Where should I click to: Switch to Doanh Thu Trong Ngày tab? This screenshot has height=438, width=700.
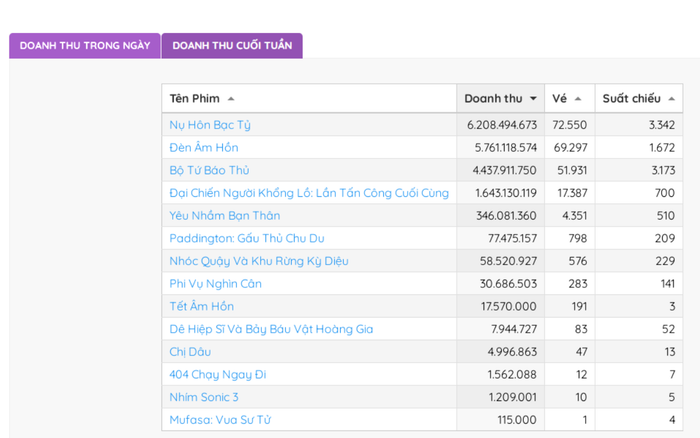[85, 46]
